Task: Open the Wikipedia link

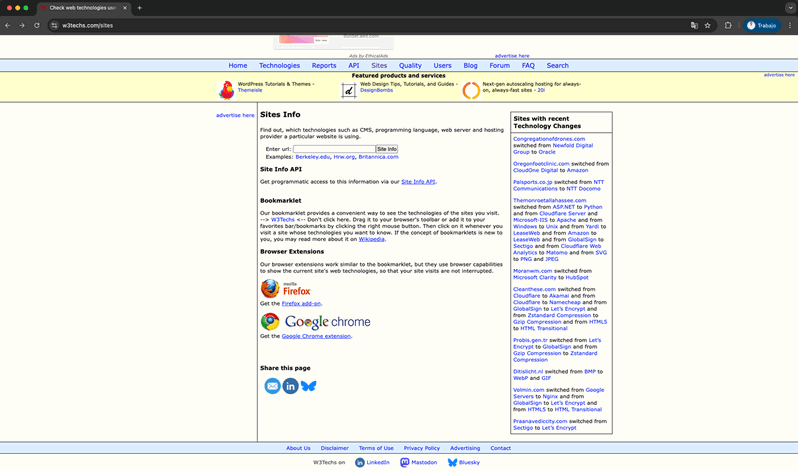Action: coord(372,239)
